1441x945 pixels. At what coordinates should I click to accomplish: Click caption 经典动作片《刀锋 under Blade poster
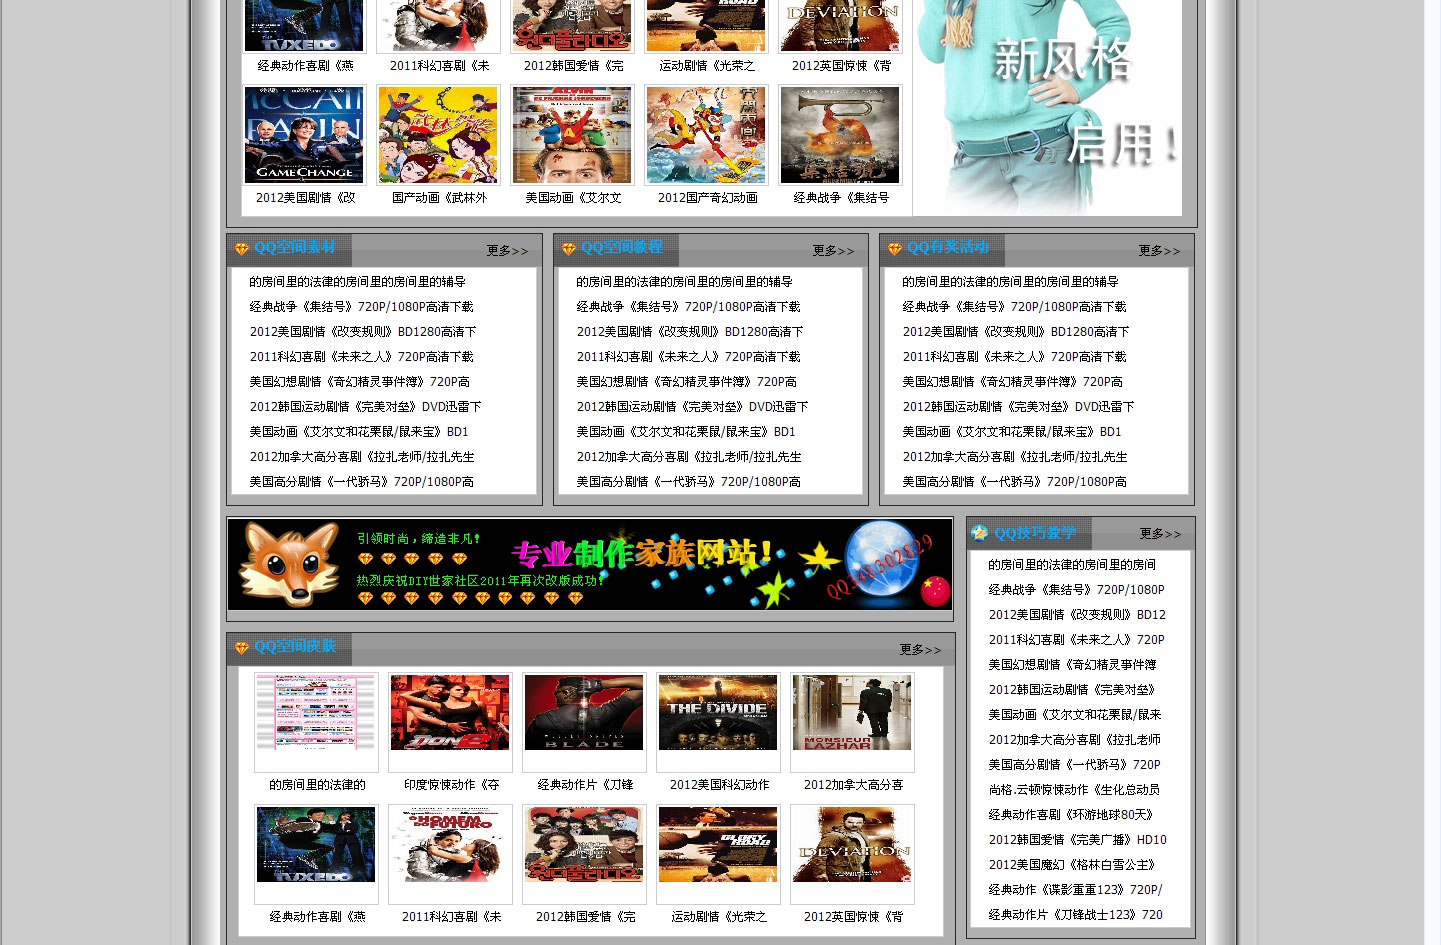[585, 785]
